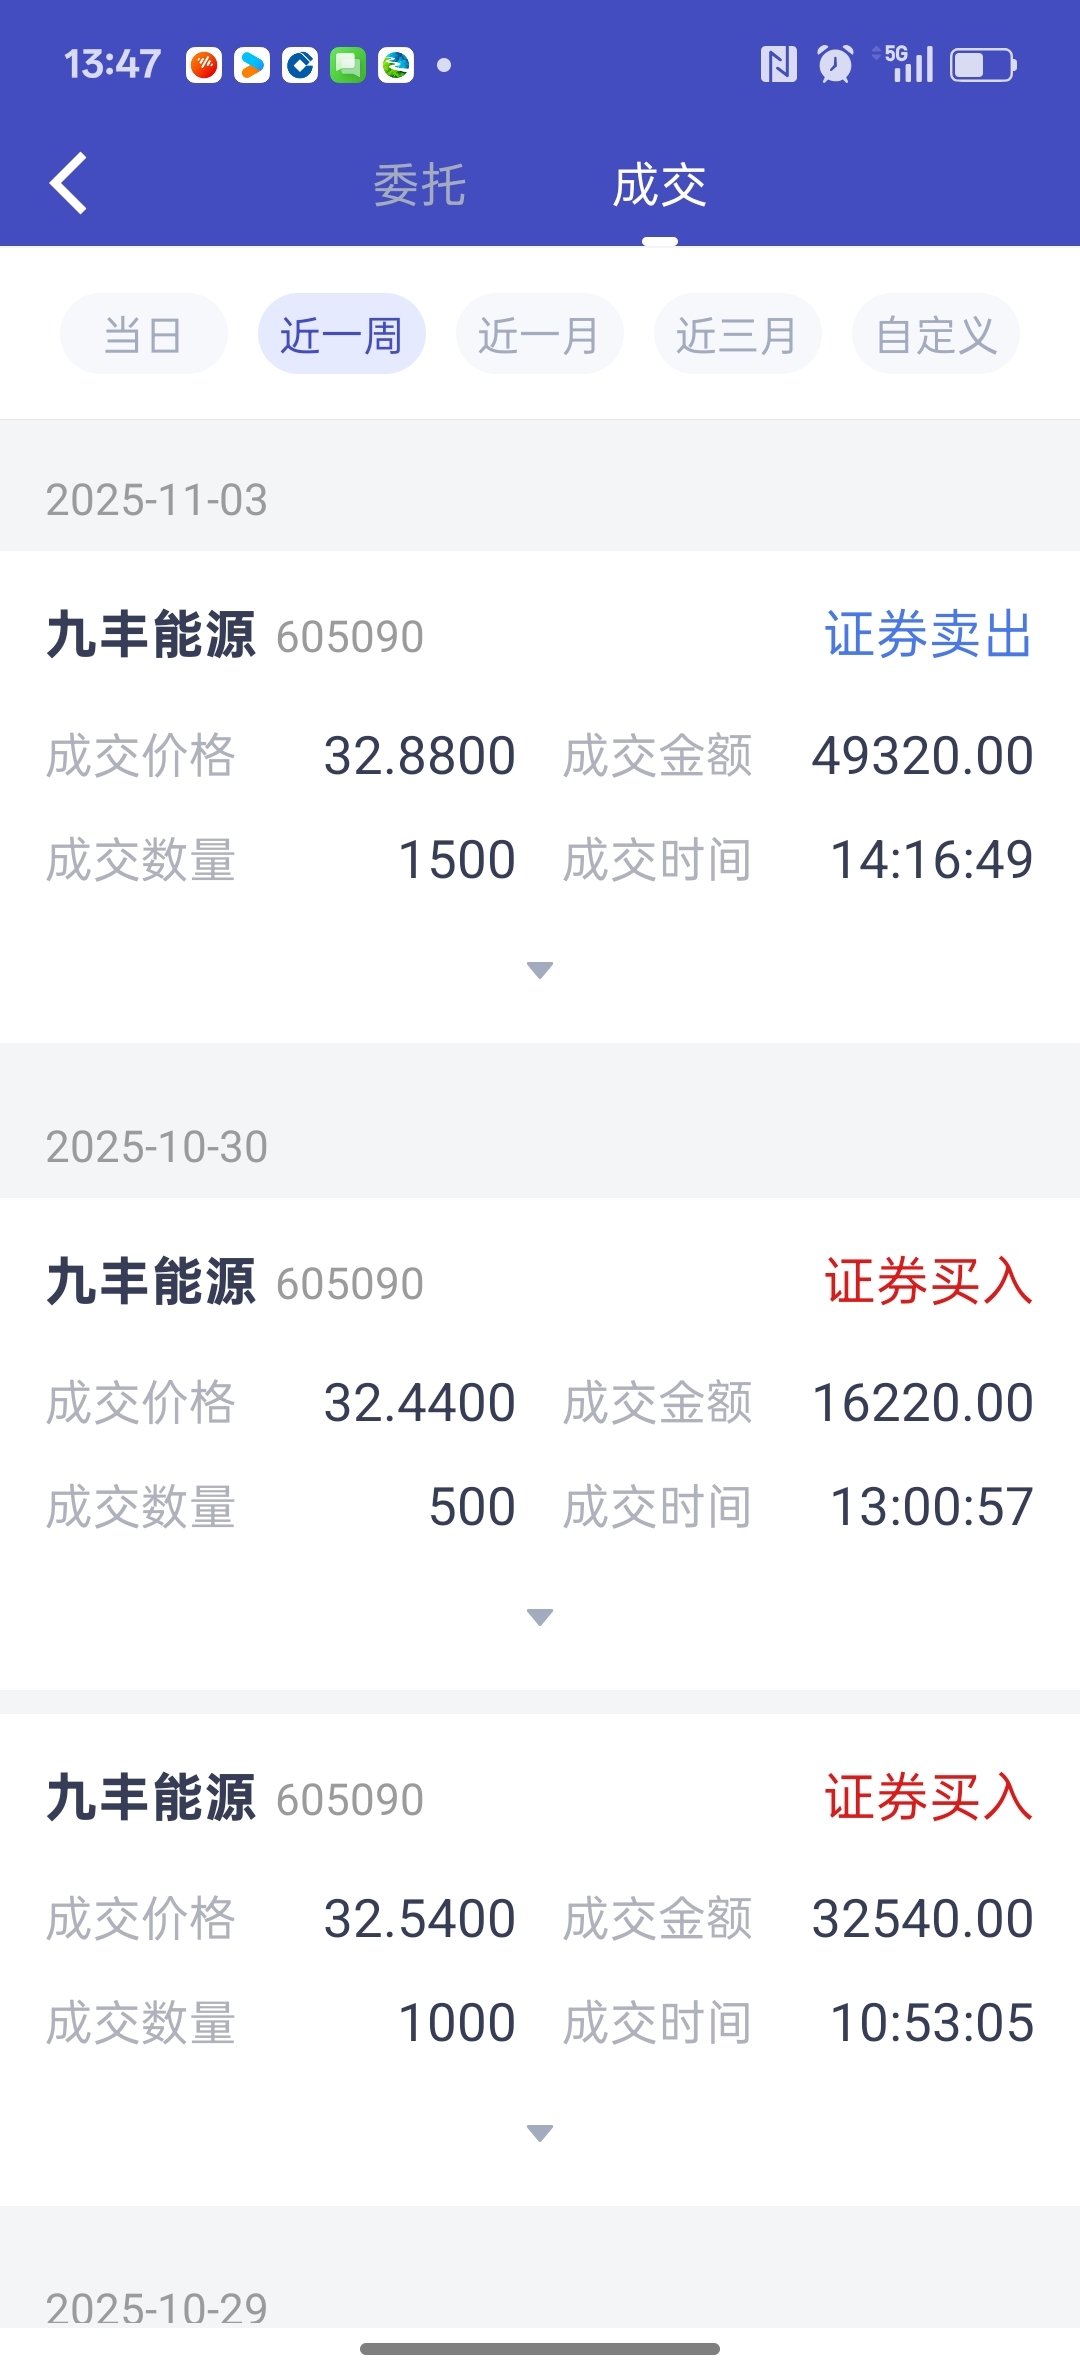Tap the green message notification icon

348,66
